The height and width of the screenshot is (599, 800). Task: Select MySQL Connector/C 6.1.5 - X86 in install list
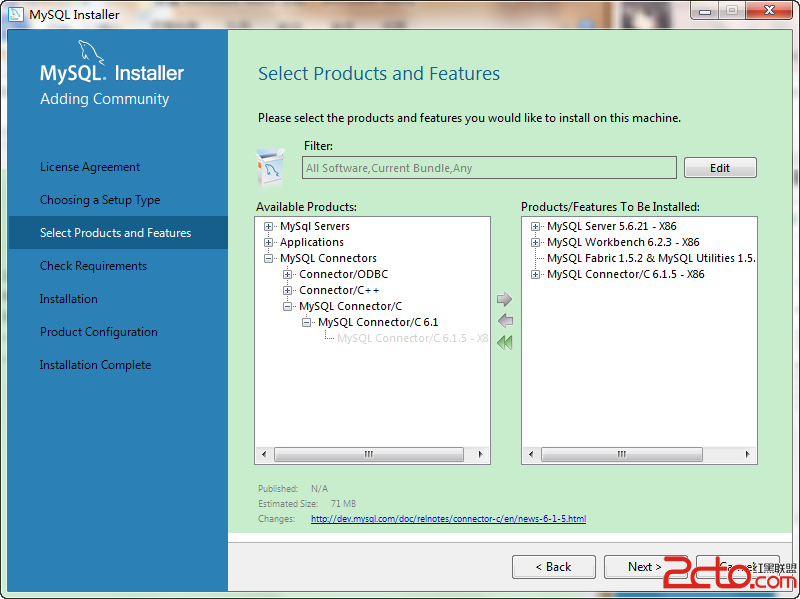626,274
